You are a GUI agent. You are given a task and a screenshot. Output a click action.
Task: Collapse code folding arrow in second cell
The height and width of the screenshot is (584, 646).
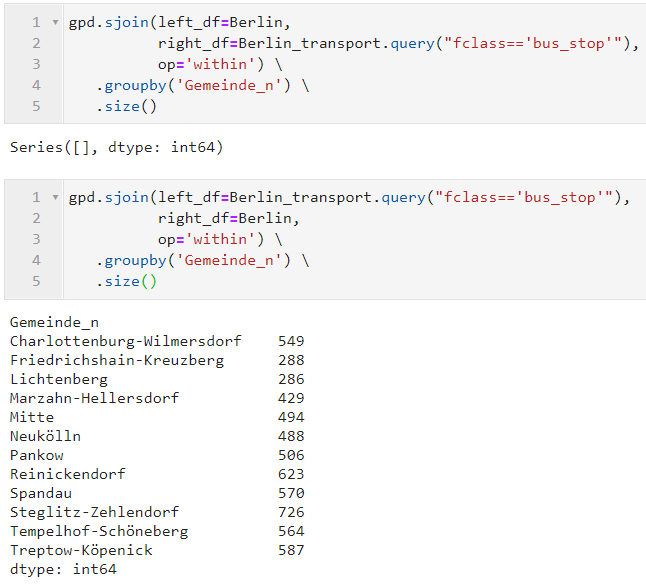pos(54,197)
